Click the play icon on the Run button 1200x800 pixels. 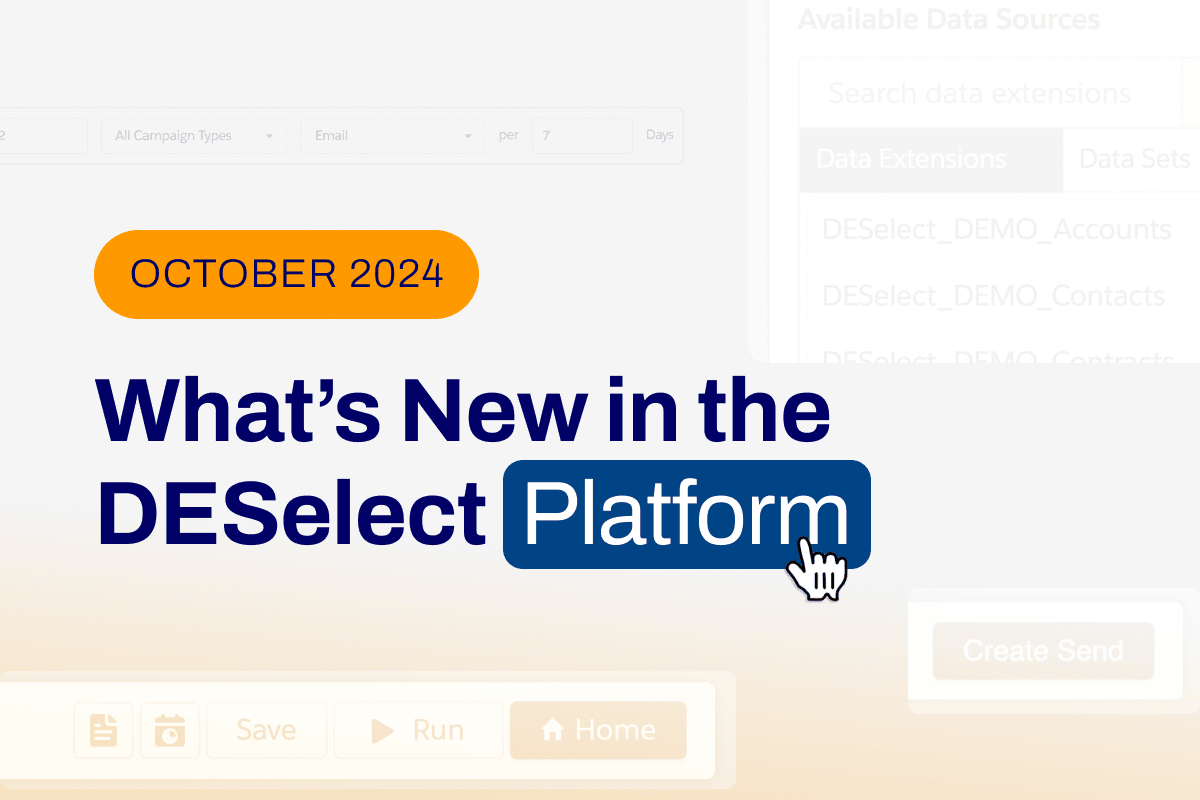tap(384, 730)
